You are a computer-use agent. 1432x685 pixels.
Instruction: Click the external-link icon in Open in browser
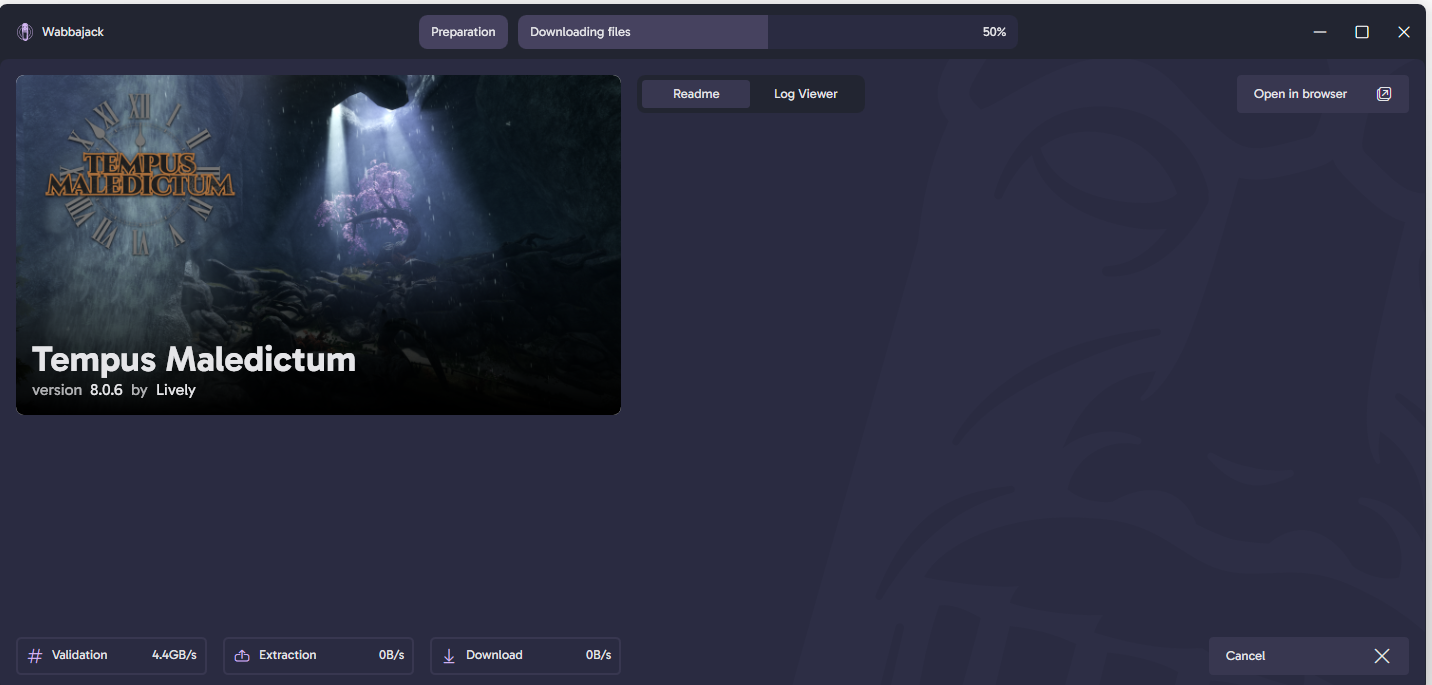[1384, 94]
